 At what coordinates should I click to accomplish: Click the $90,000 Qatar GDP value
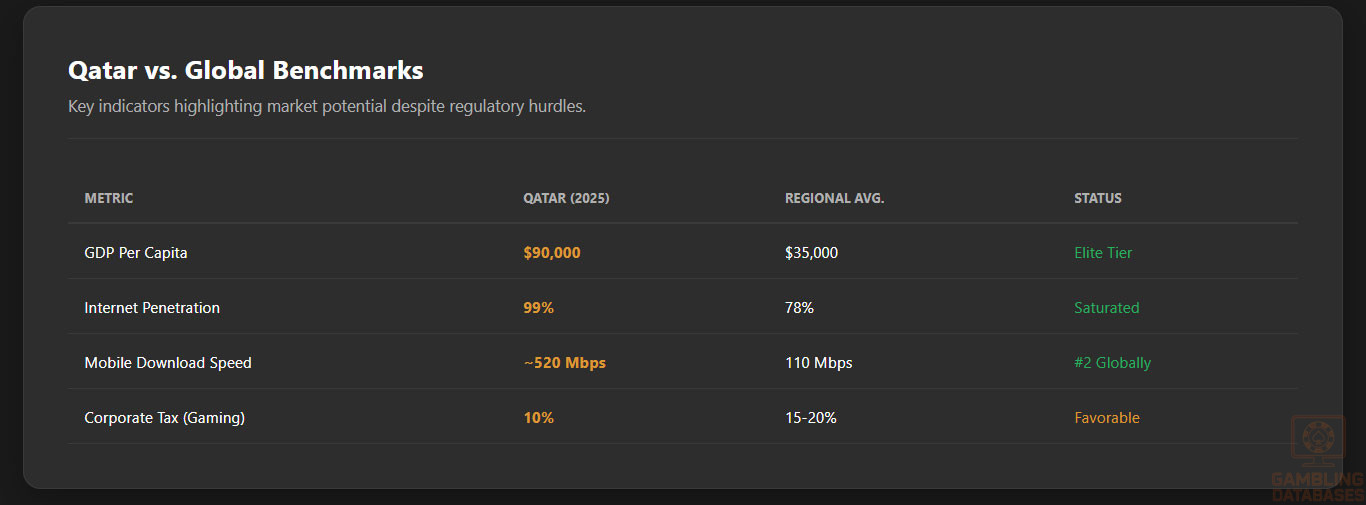[x=551, y=253]
